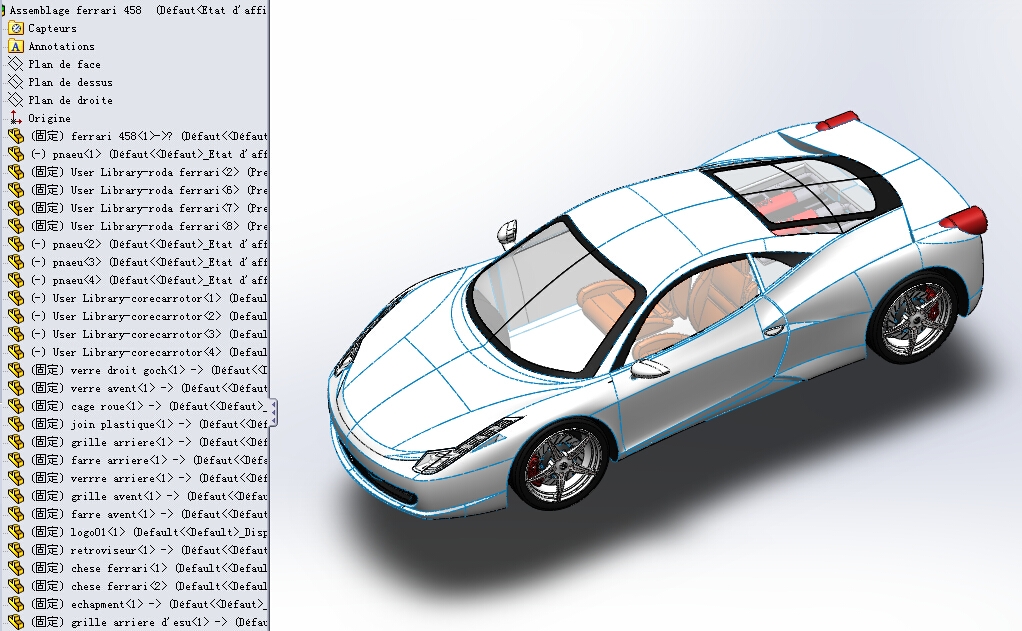Click the part icon of corecarrotor<1>

[16, 298]
